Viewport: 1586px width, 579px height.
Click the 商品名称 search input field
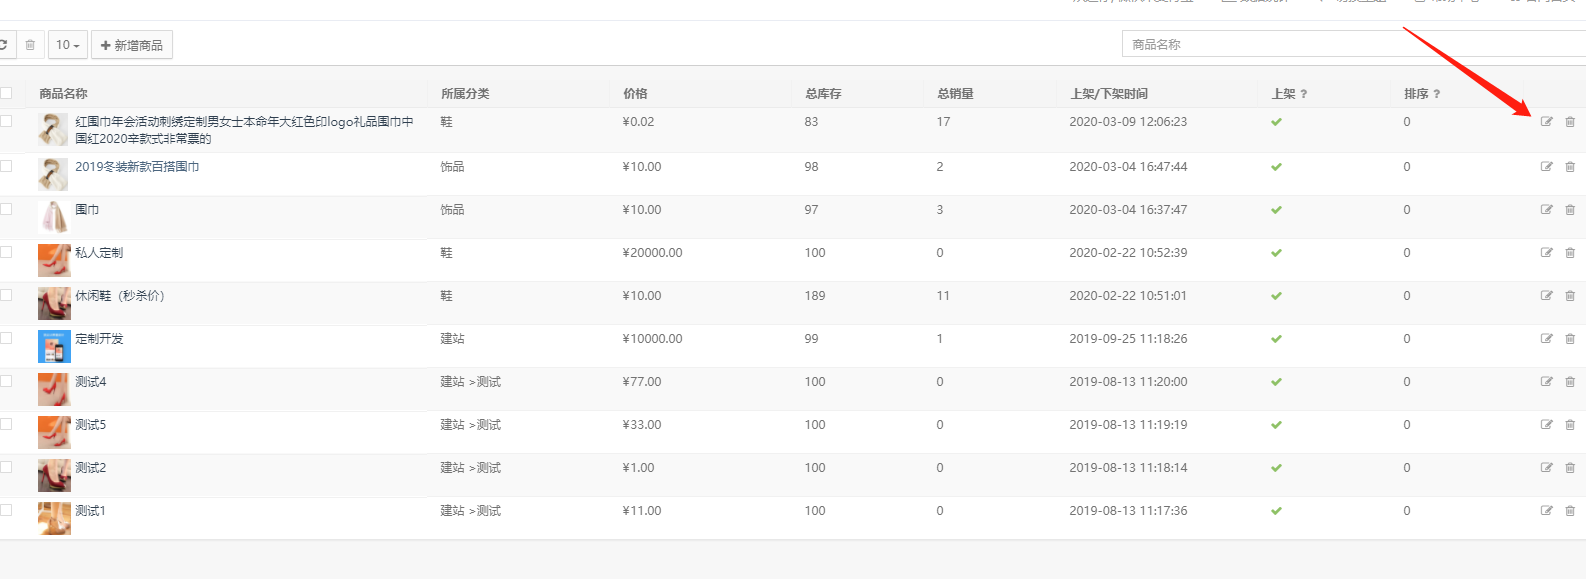coord(1350,44)
